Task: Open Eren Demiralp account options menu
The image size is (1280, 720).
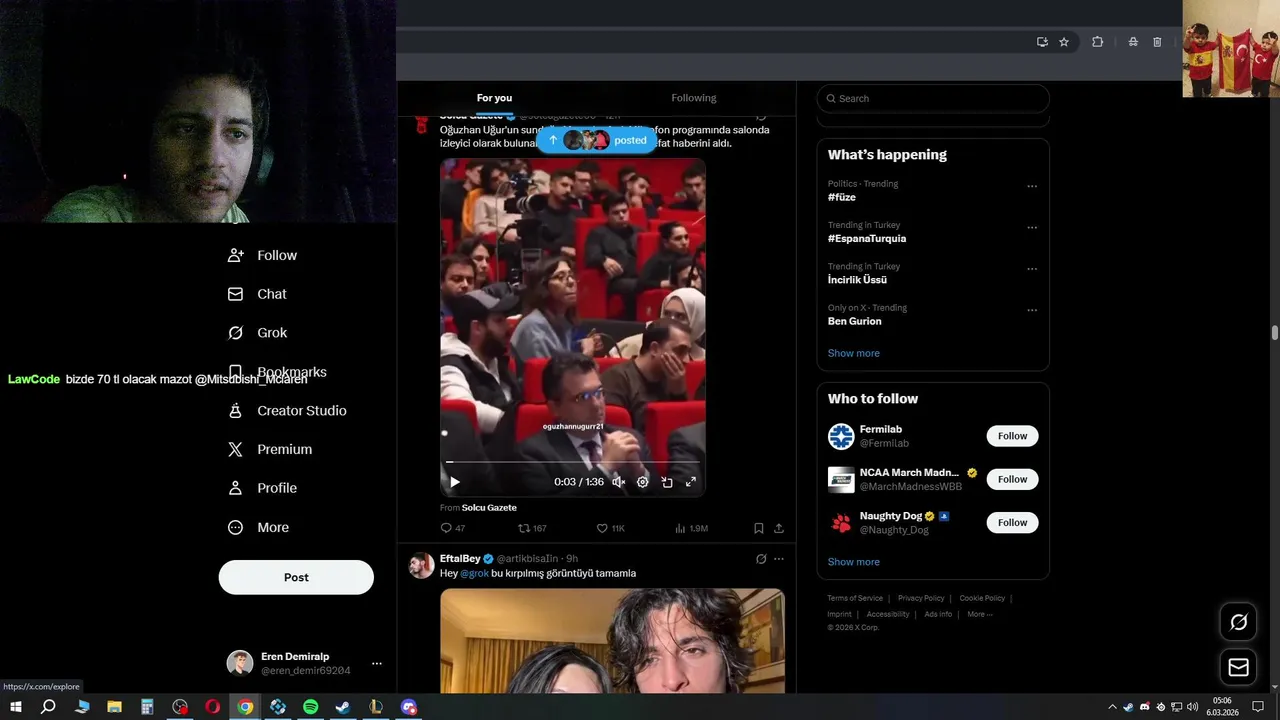Action: click(x=377, y=663)
